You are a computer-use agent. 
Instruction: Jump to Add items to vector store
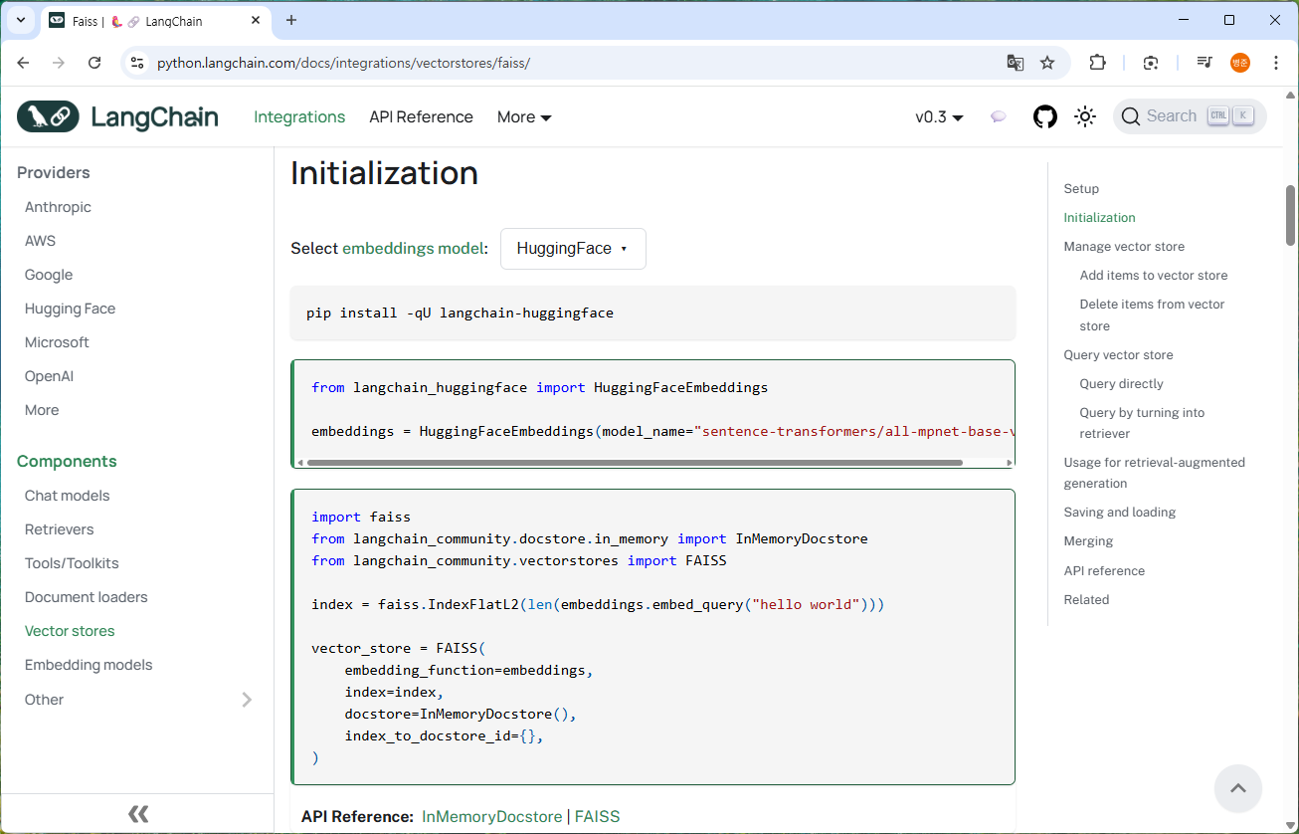(x=1153, y=275)
